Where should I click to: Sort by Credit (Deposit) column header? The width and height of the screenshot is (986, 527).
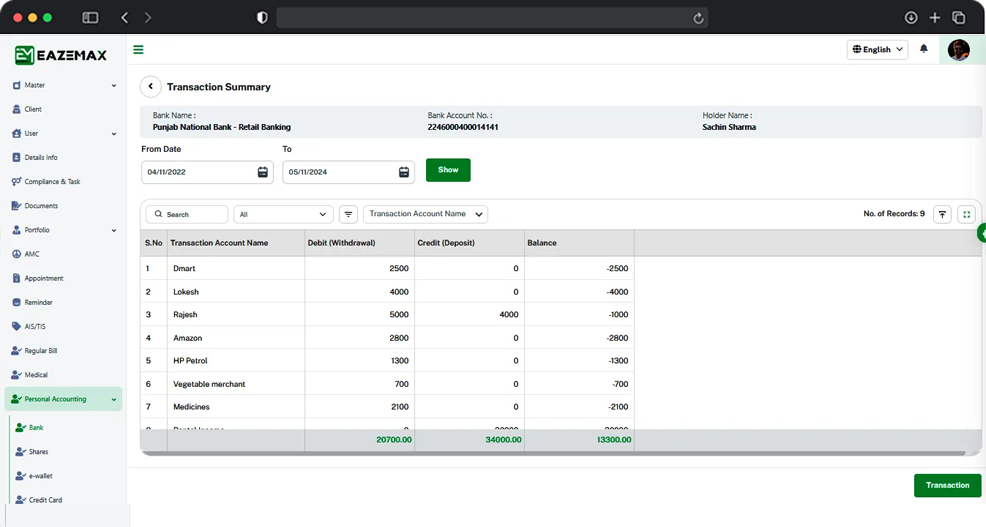point(470,243)
